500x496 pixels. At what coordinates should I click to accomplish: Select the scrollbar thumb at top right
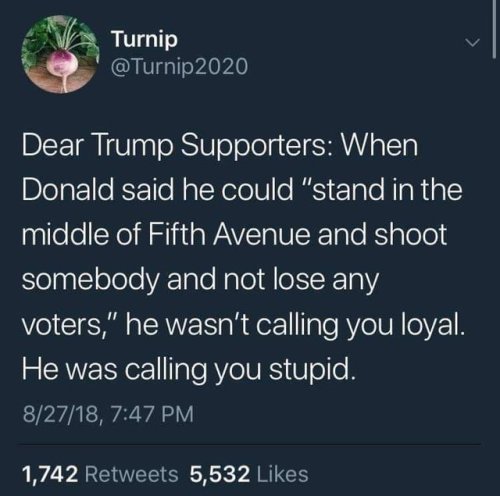click(x=494, y=29)
